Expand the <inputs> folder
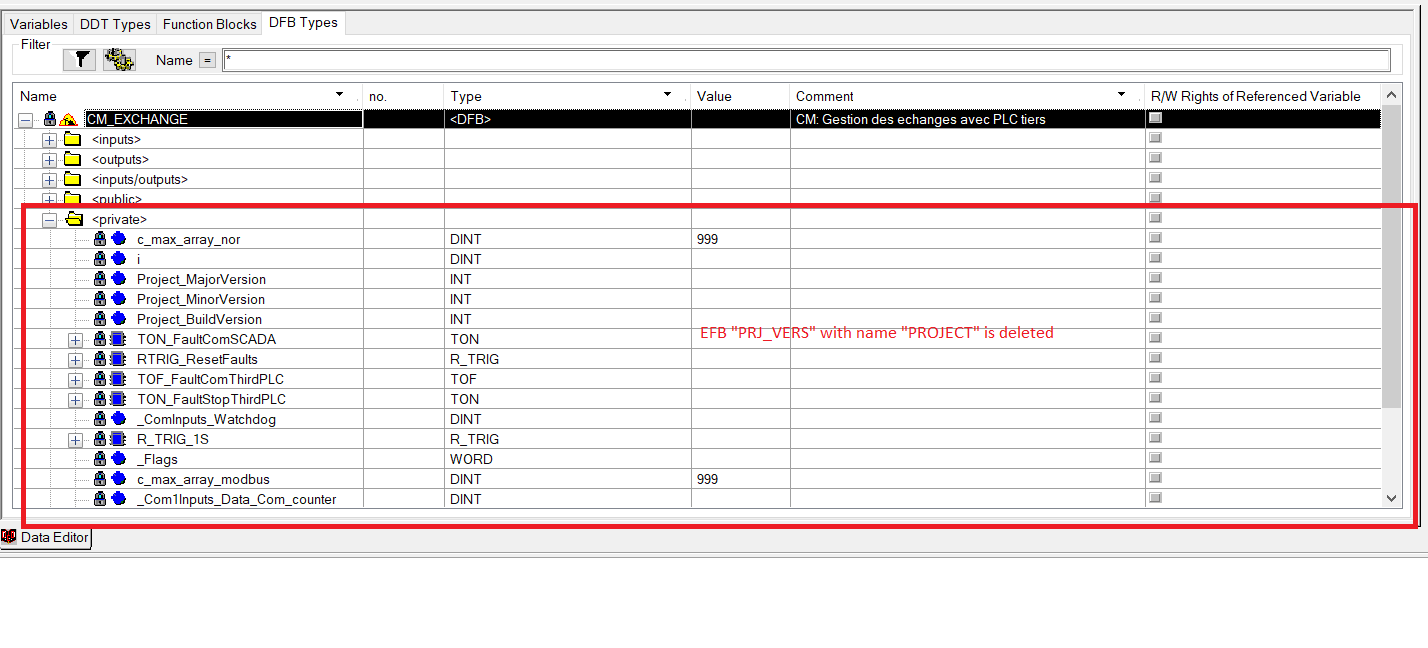This screenshot has width=1428, height=648. click(x=49, y=139)
